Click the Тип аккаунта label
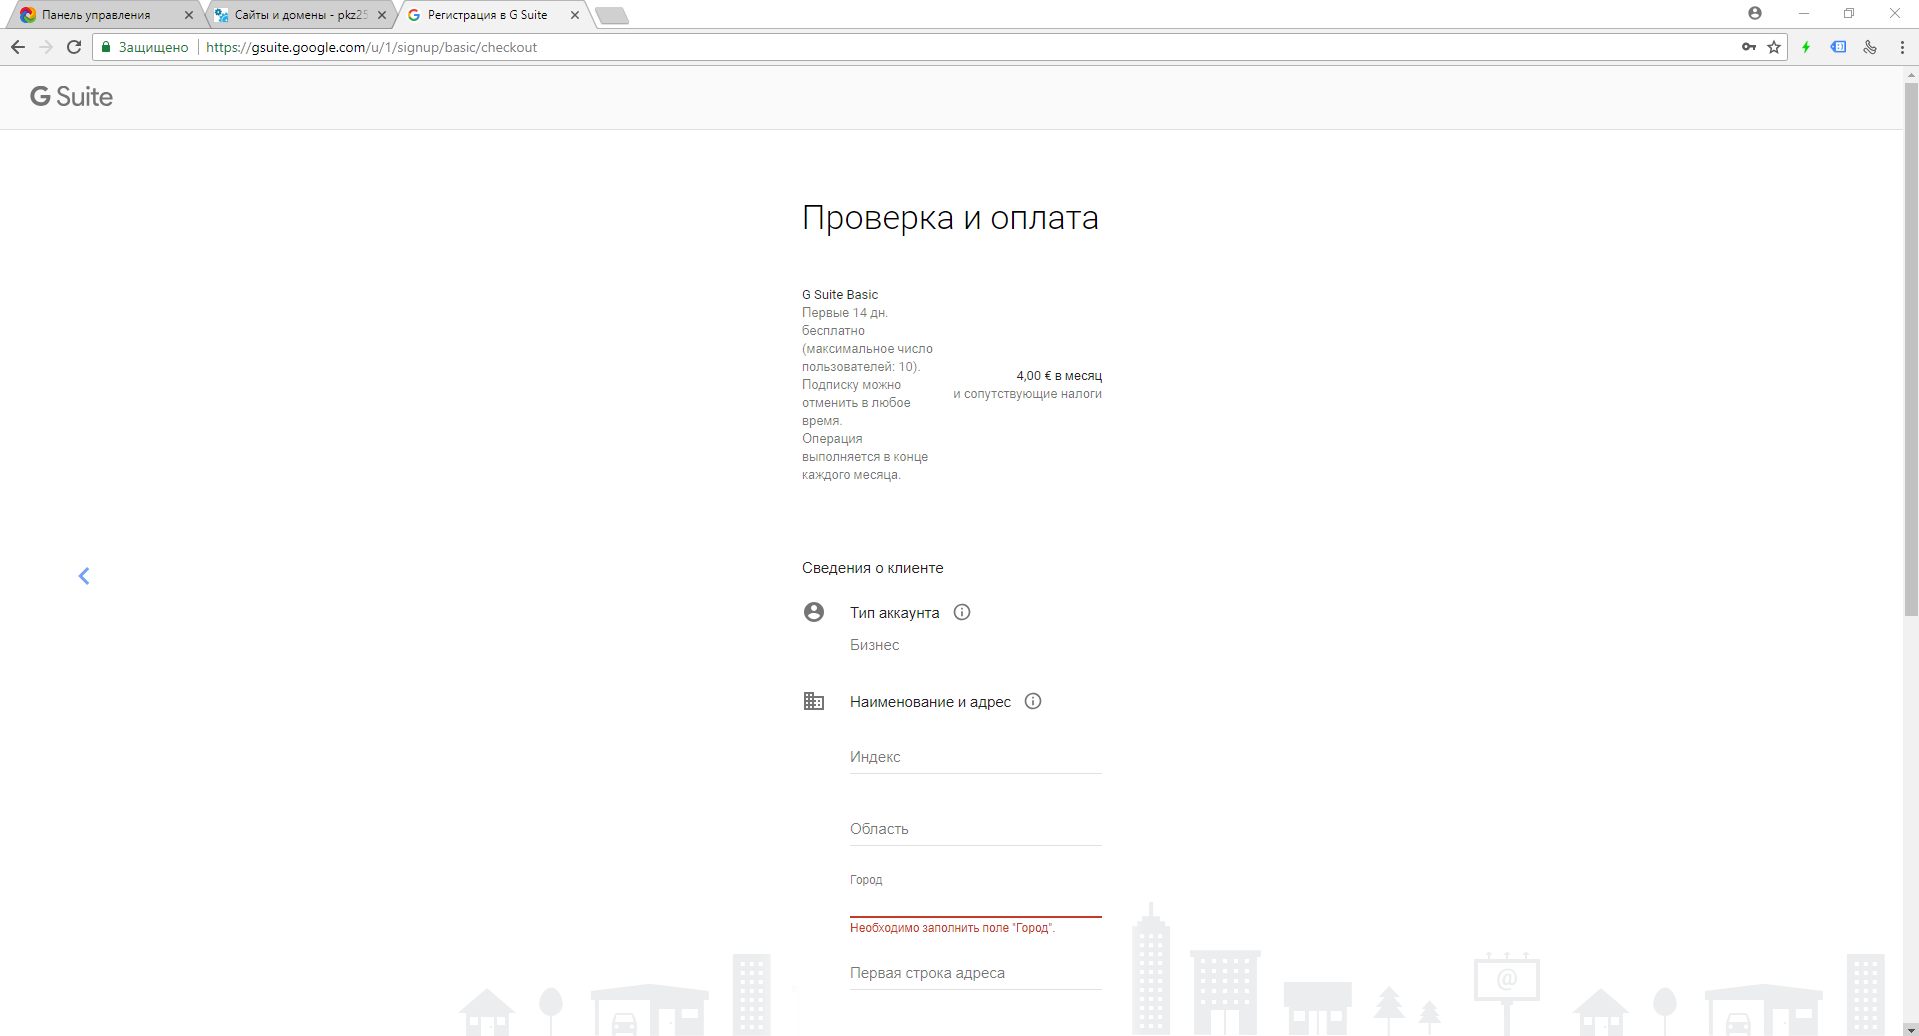This screenshot has width=1919, height=1036. point(895,613)
